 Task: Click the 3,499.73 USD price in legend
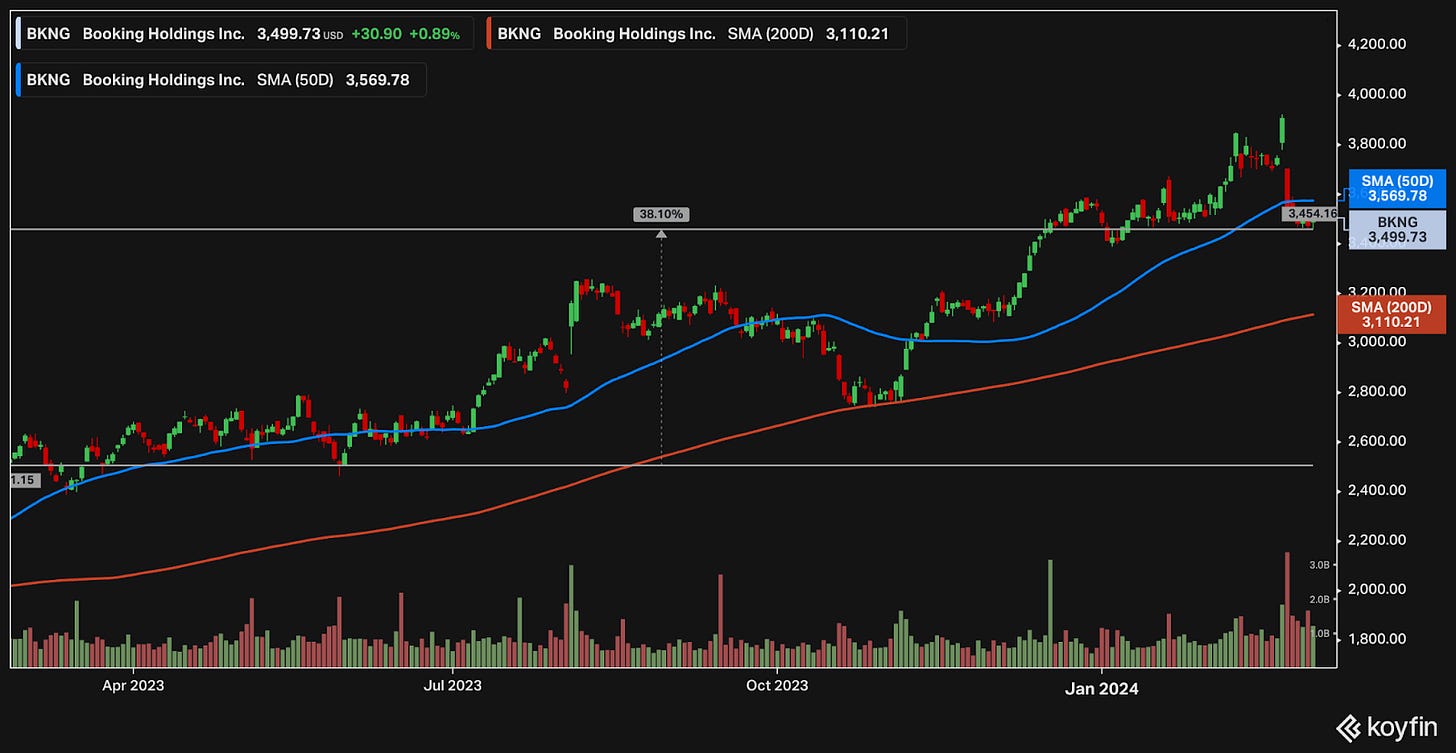click(300, 34)
